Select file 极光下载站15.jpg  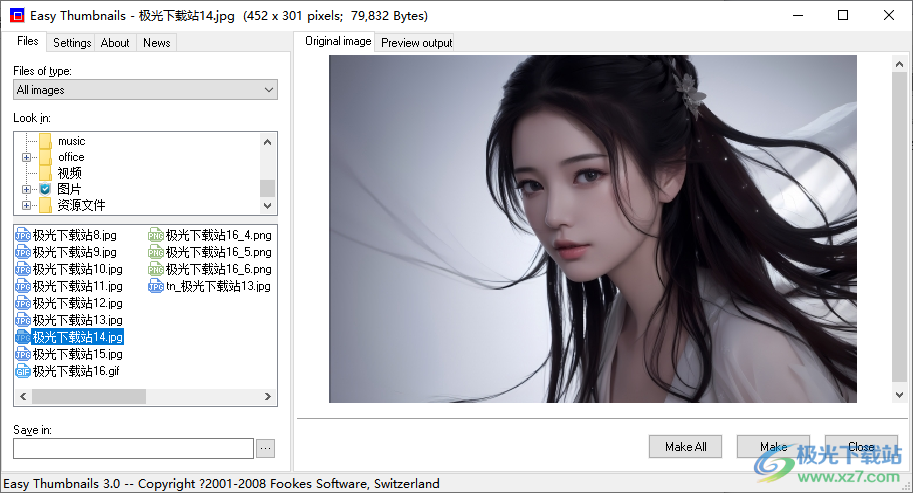pyautogui.click(x=77, y=354)
